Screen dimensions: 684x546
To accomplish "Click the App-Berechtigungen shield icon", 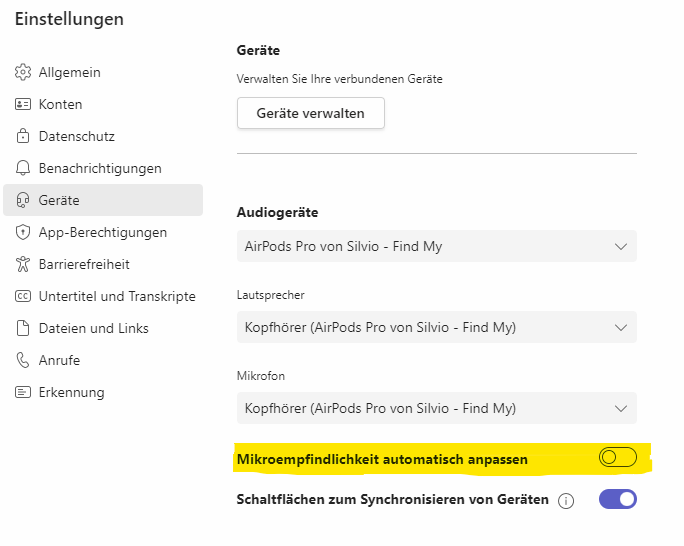I will click(x=23, y=232).
